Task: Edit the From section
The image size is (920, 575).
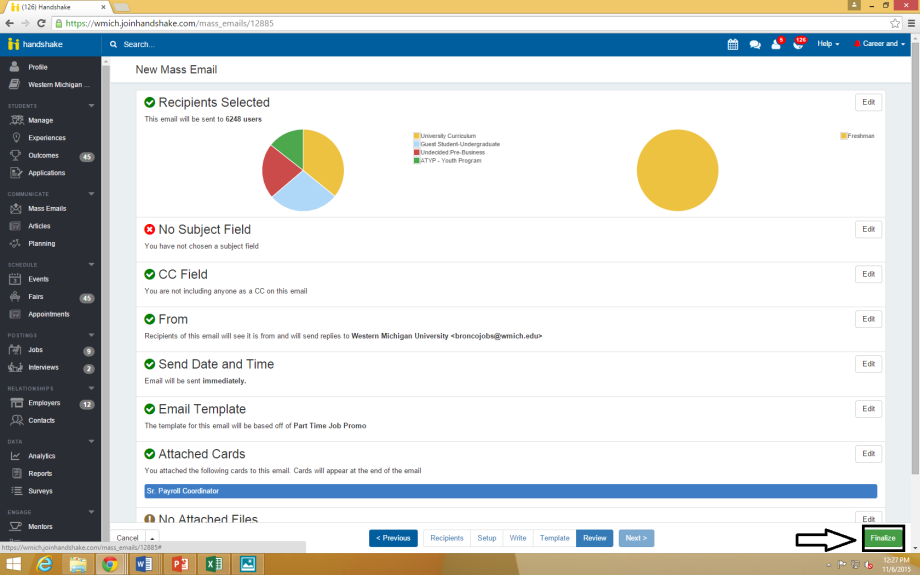Action: 868,319
